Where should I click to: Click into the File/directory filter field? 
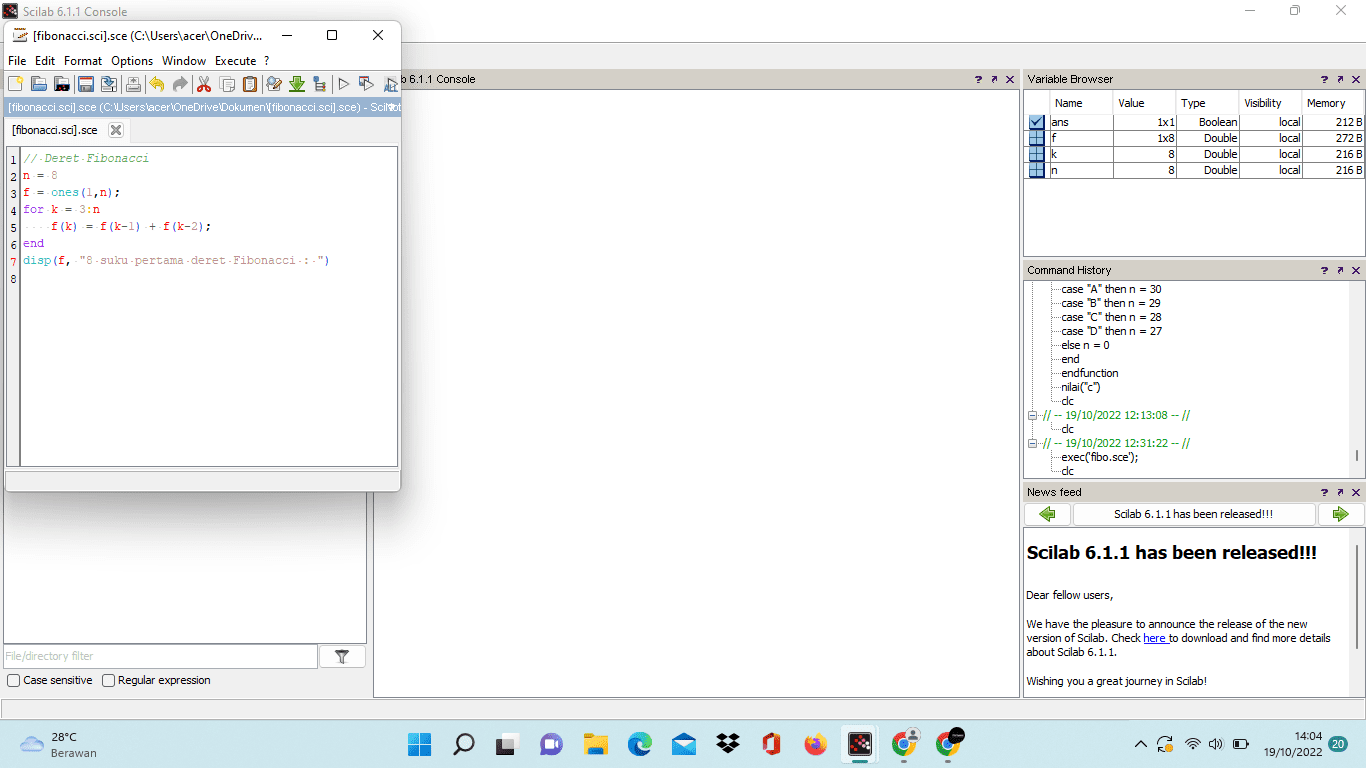tap(160, 656)
